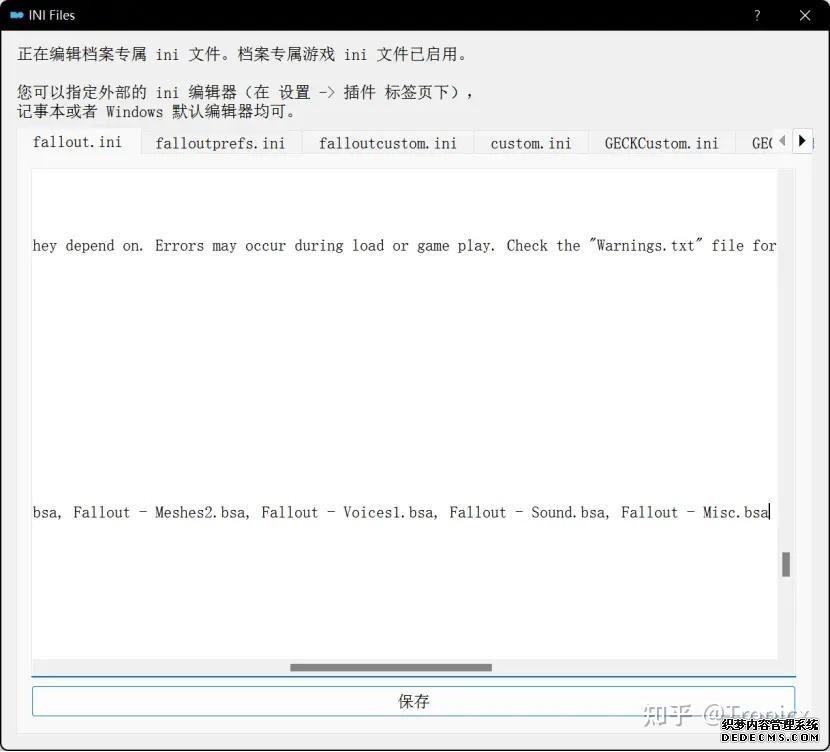Click the question mark help button

pos(758,15)
